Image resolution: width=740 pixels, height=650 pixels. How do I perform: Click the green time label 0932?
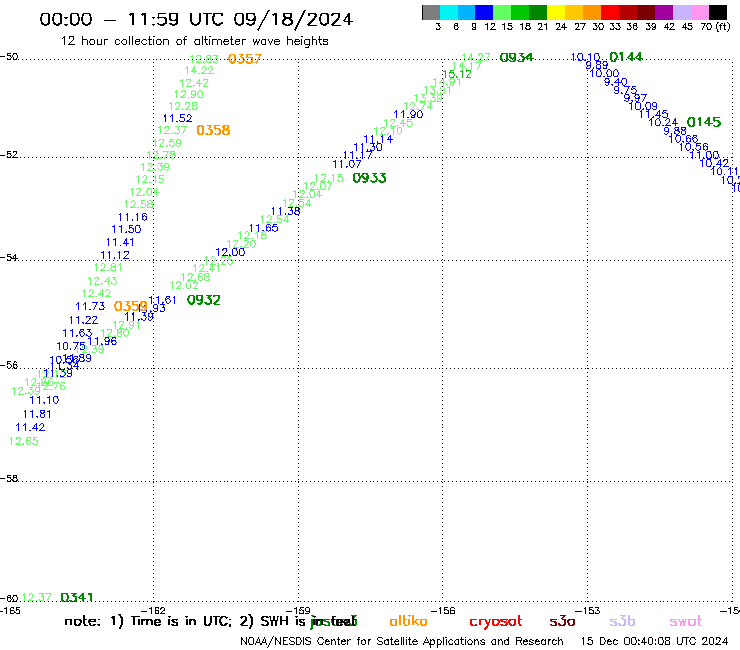(x=203, y=300)
